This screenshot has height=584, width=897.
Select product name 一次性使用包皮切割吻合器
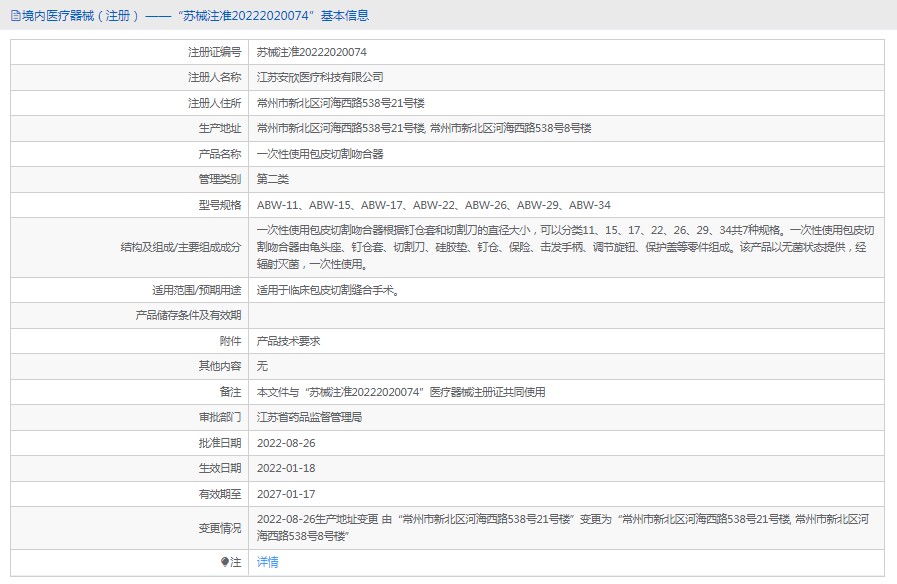coord(320,154)
